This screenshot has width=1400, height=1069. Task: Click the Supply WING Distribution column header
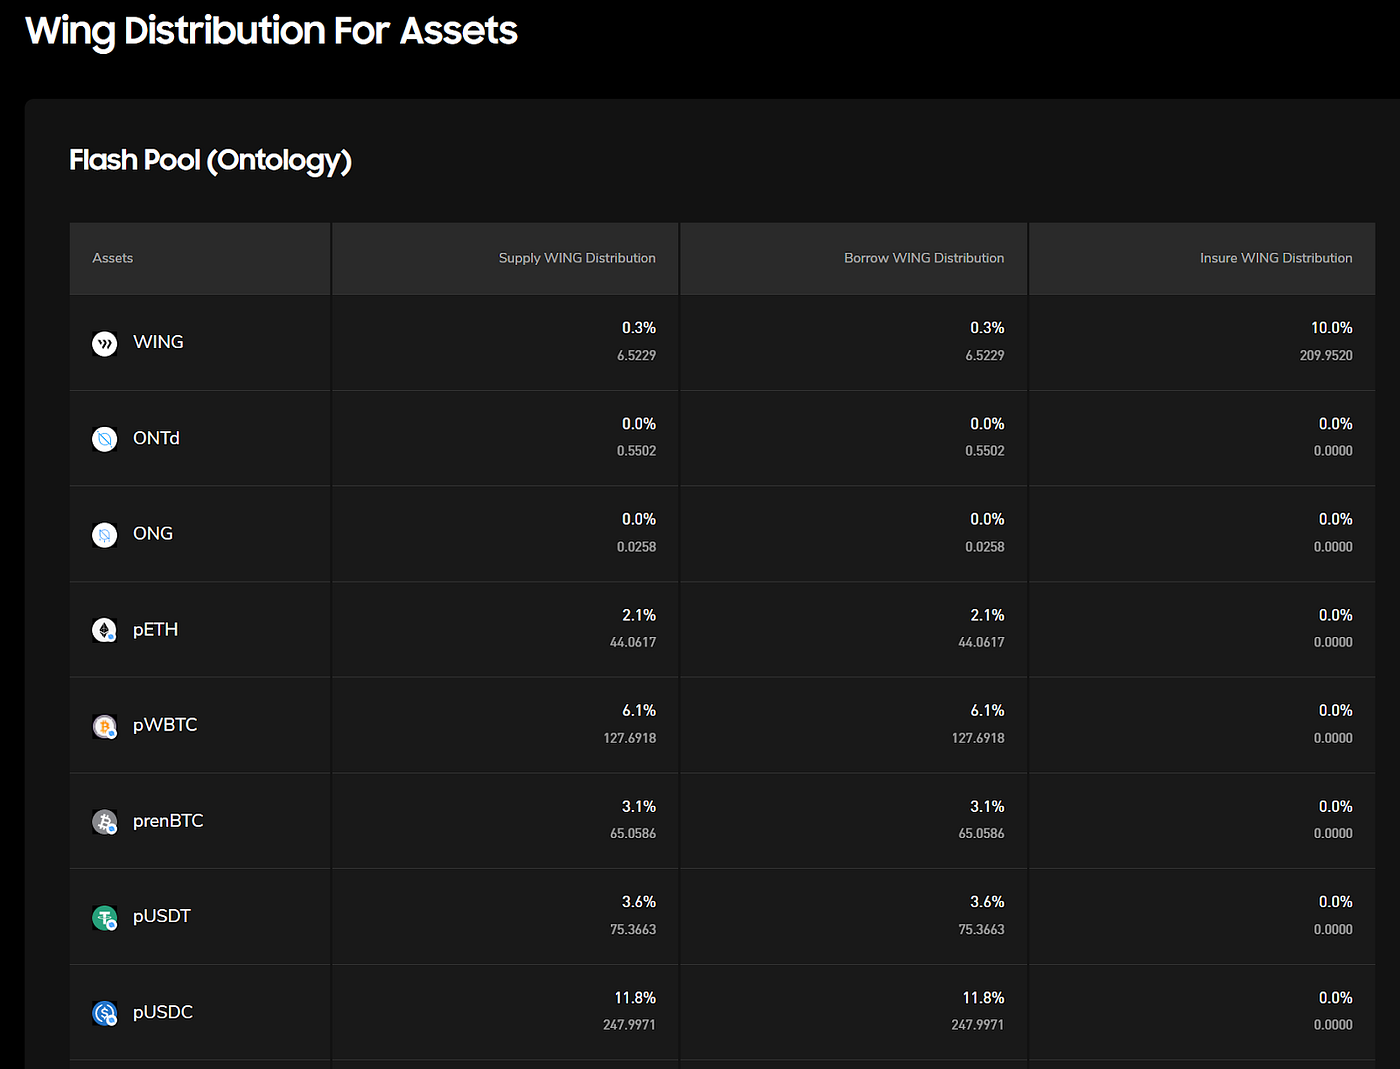coord(576,257)
